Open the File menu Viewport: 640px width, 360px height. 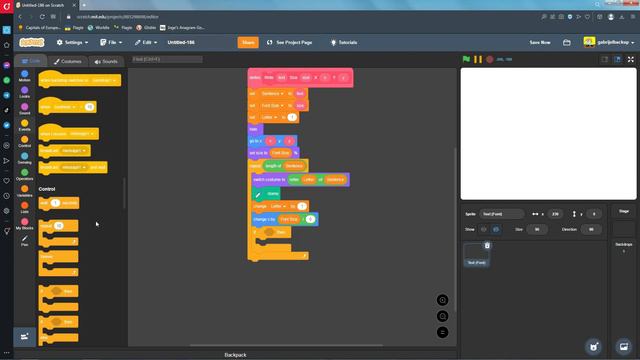point(111,42)
